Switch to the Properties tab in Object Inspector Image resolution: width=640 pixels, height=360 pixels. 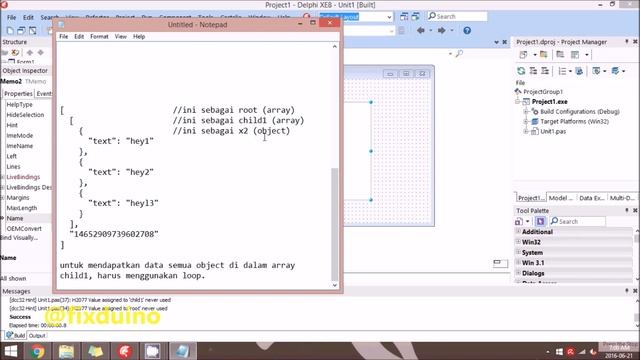18,93
